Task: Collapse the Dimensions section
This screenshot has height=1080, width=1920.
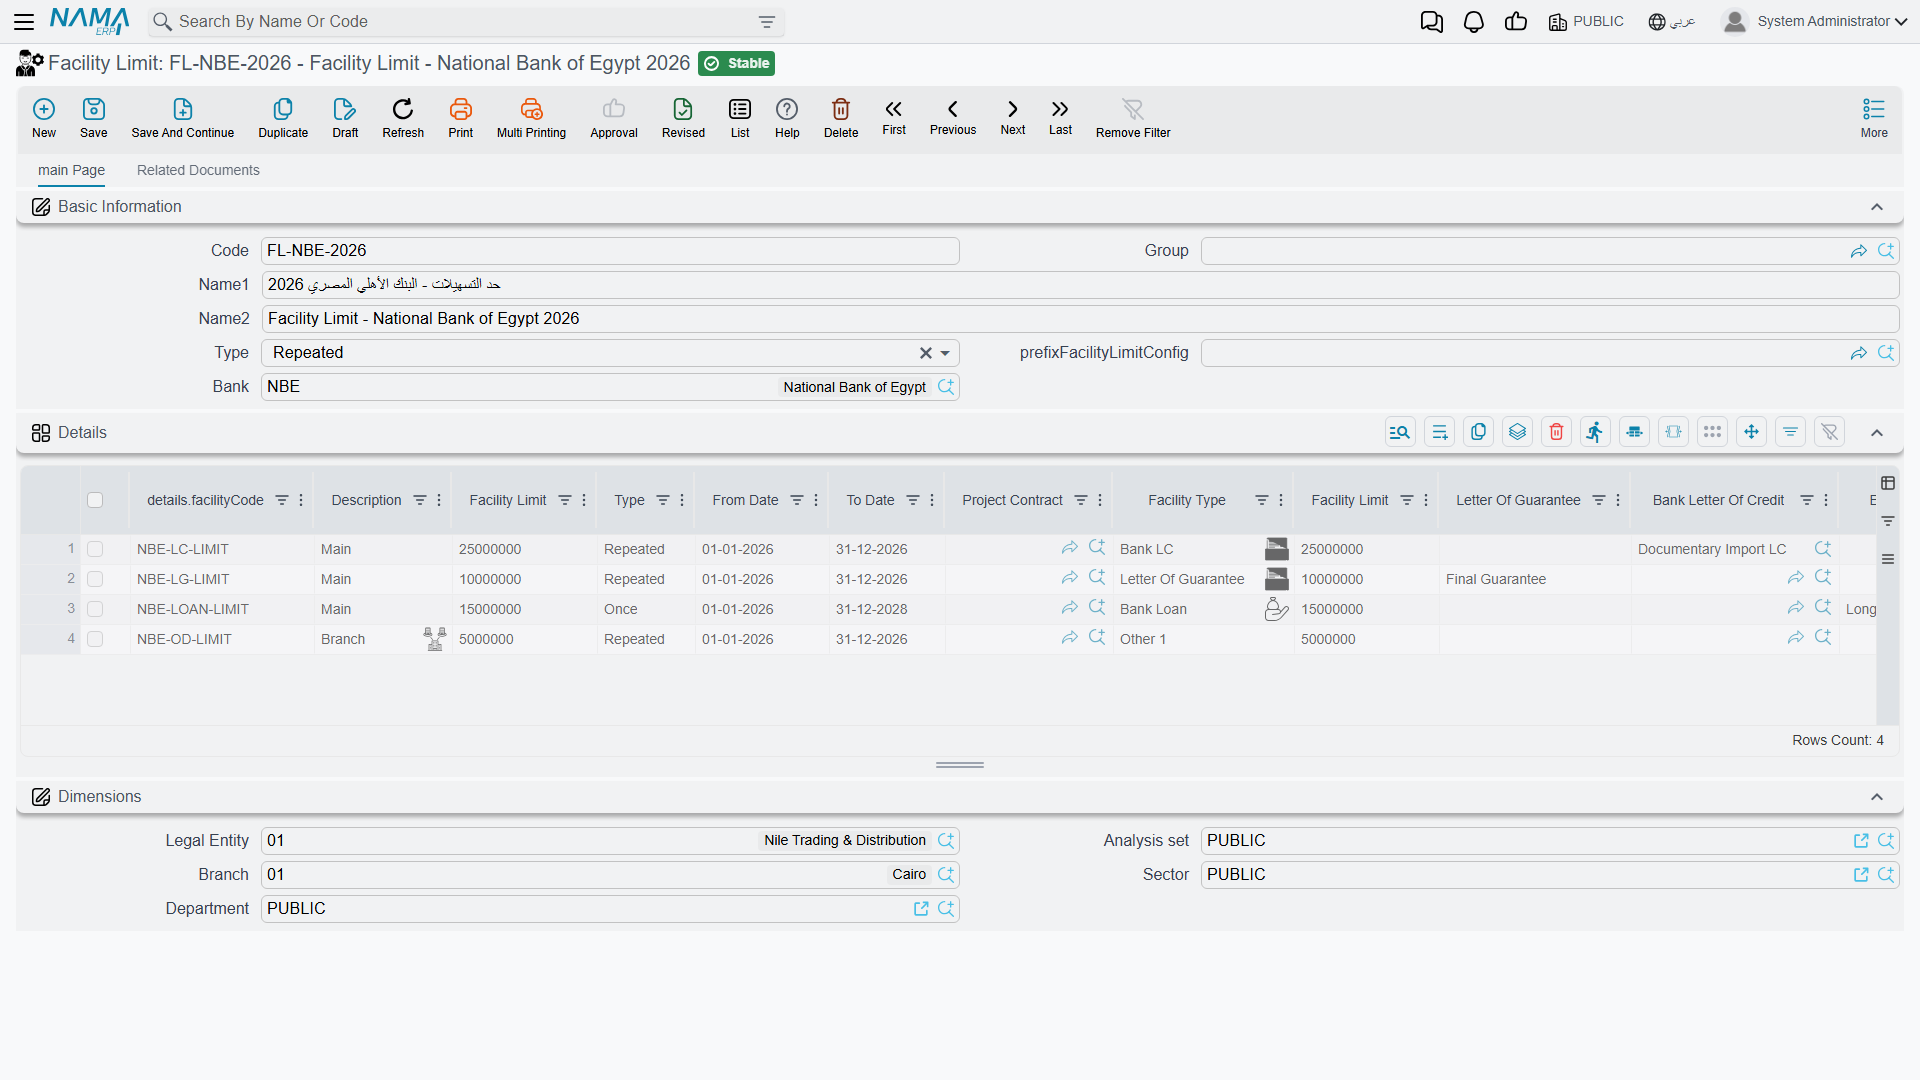Action: click(1877, 797)
